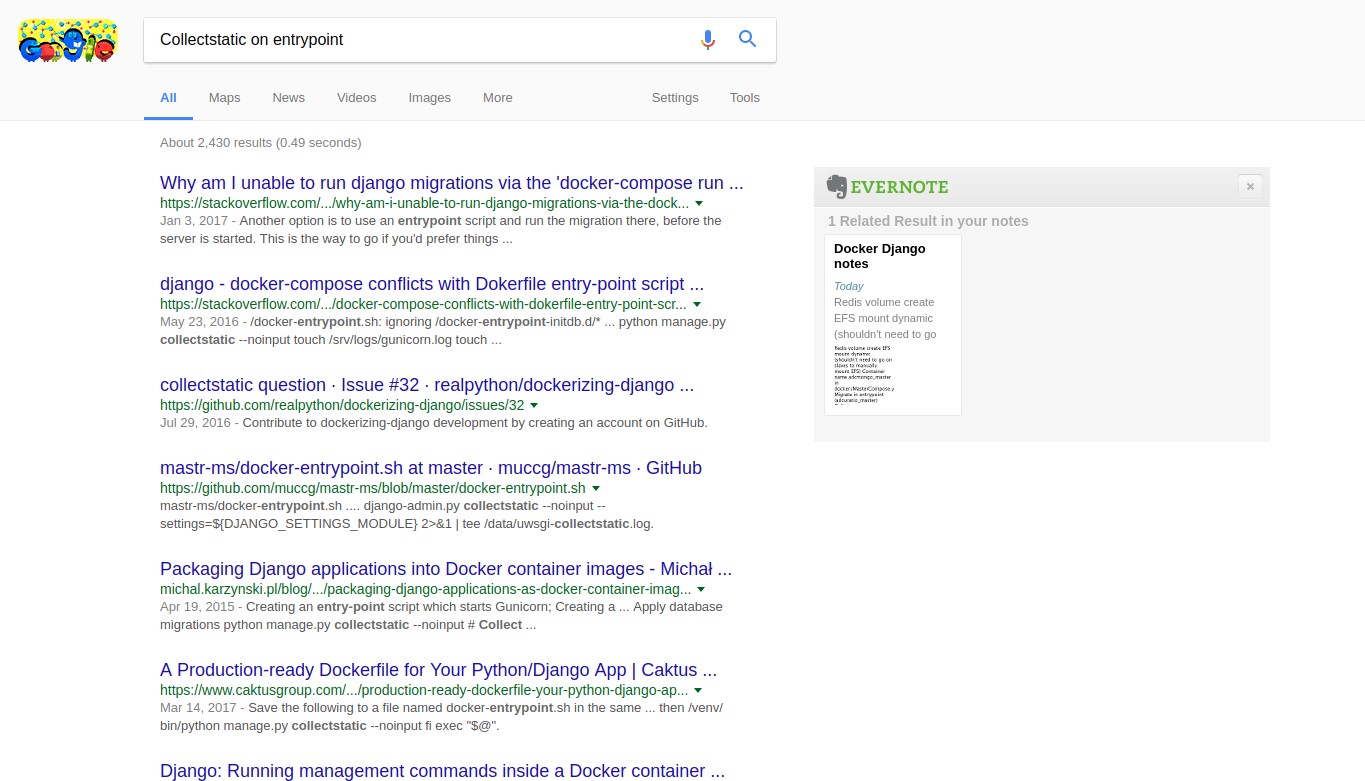Open the search Tools options
1365x781 pixels.
click(x=744, y=98)
